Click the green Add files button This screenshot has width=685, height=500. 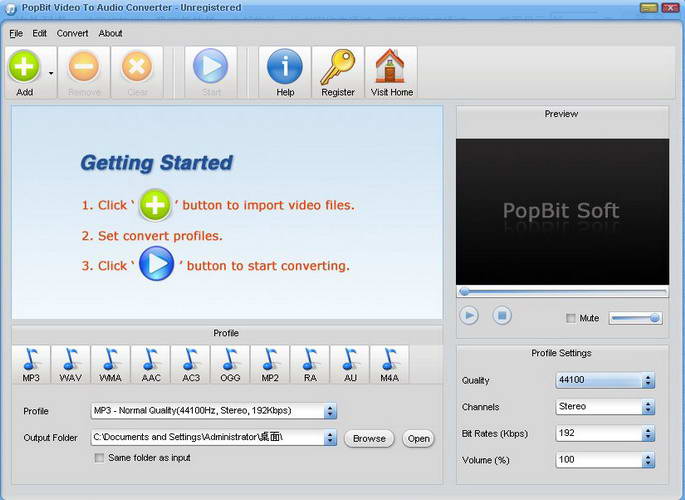[x=24, y=67]
